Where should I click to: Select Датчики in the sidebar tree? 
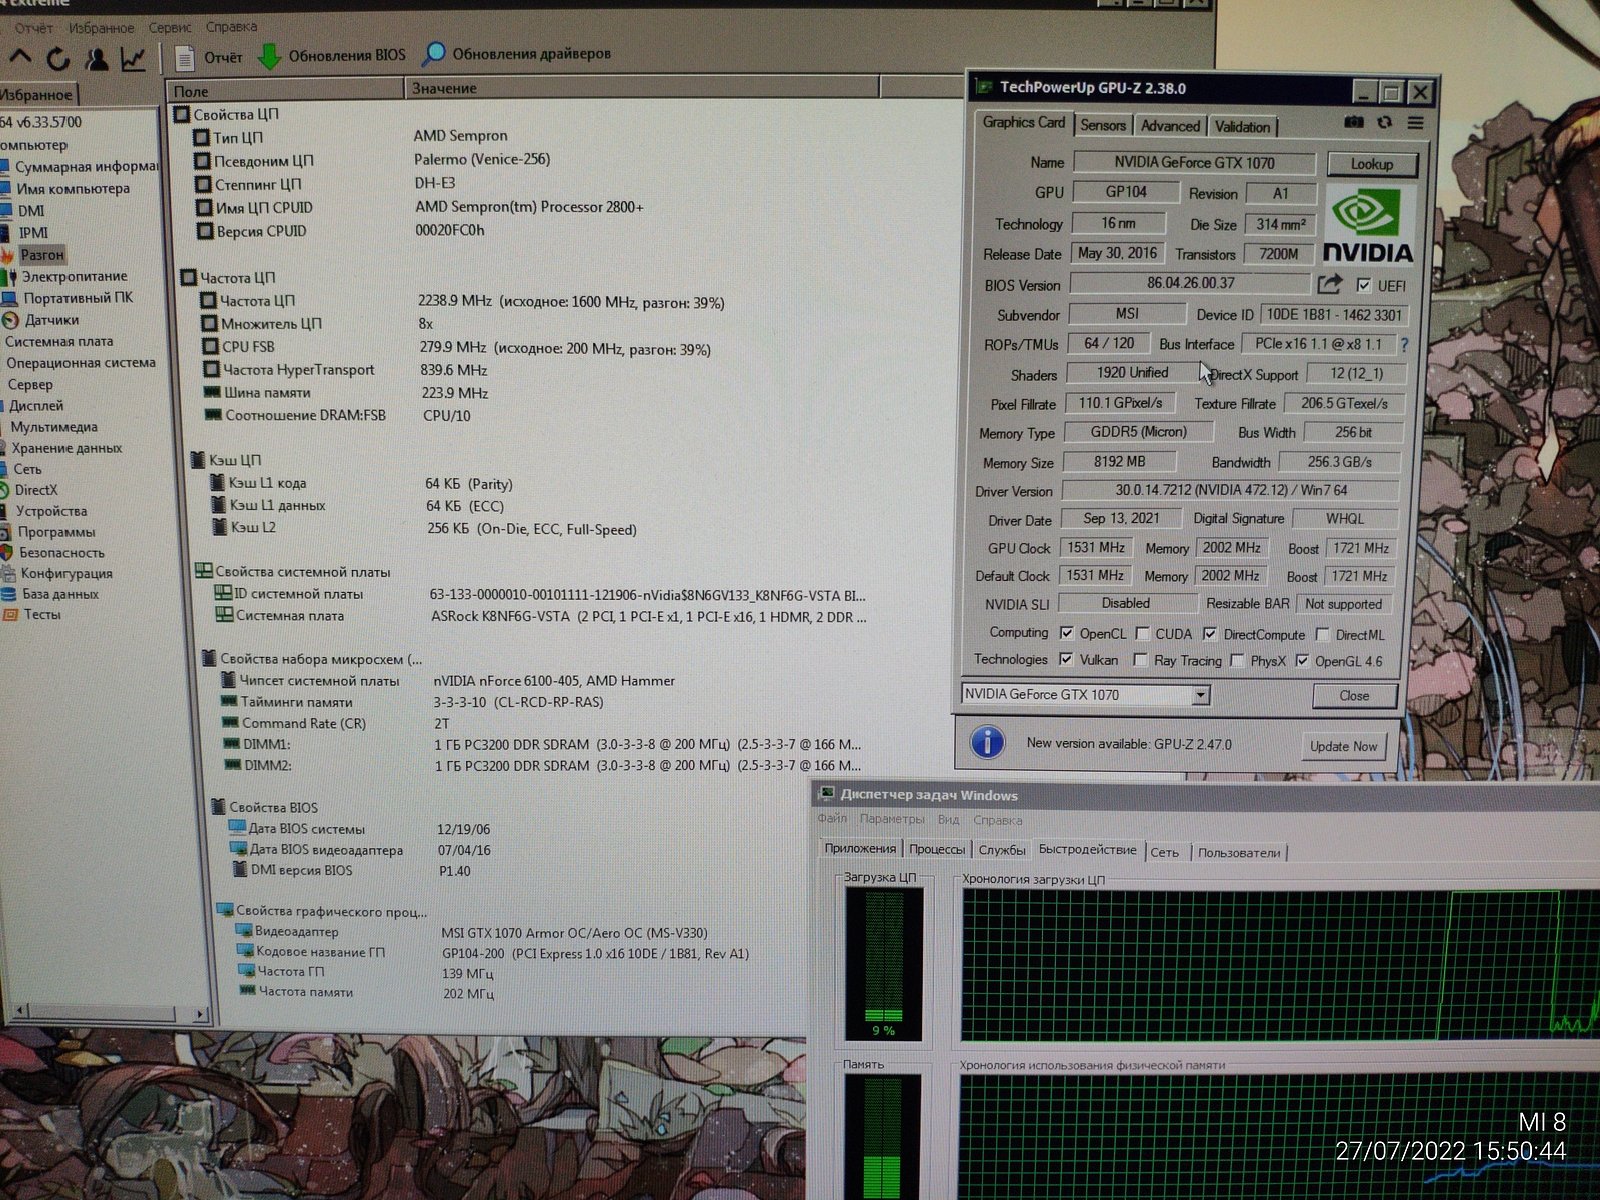[51, 320]
